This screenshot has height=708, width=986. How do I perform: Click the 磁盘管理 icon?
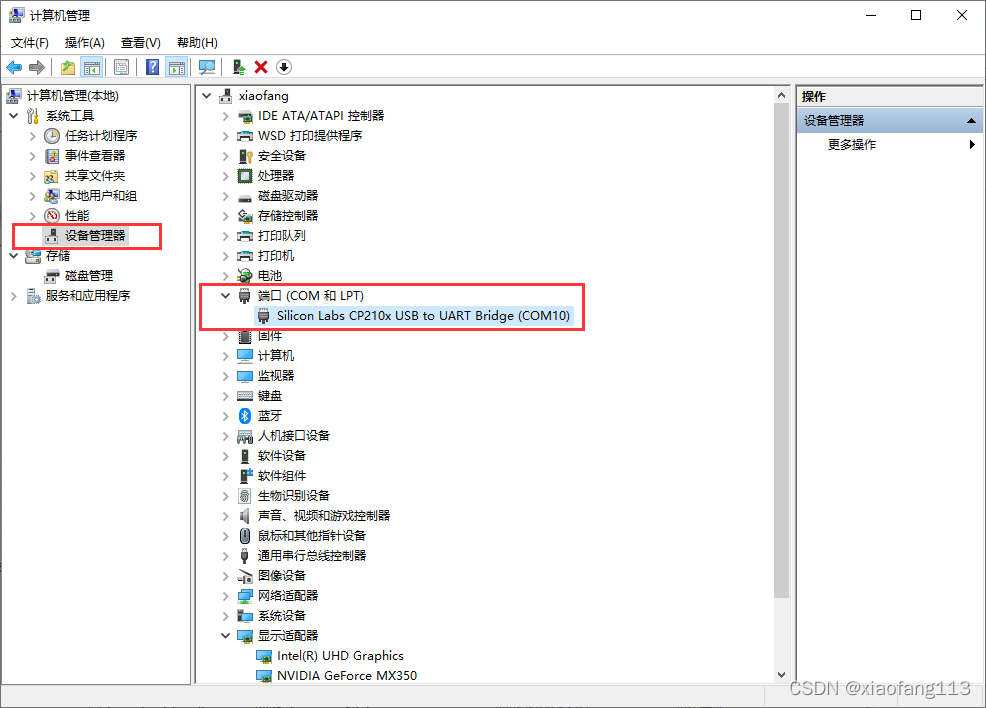pyautogui.click(x=52, y=276)
